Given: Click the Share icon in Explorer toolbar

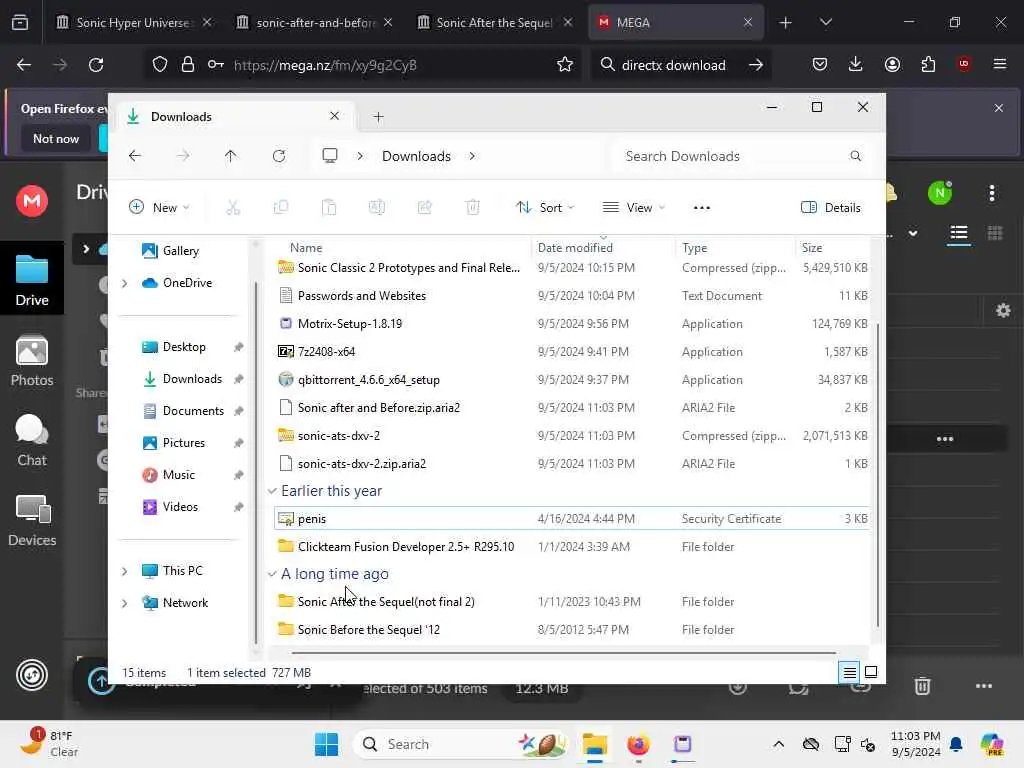Looking at the screenshot, I should click(x=424, y=208).
